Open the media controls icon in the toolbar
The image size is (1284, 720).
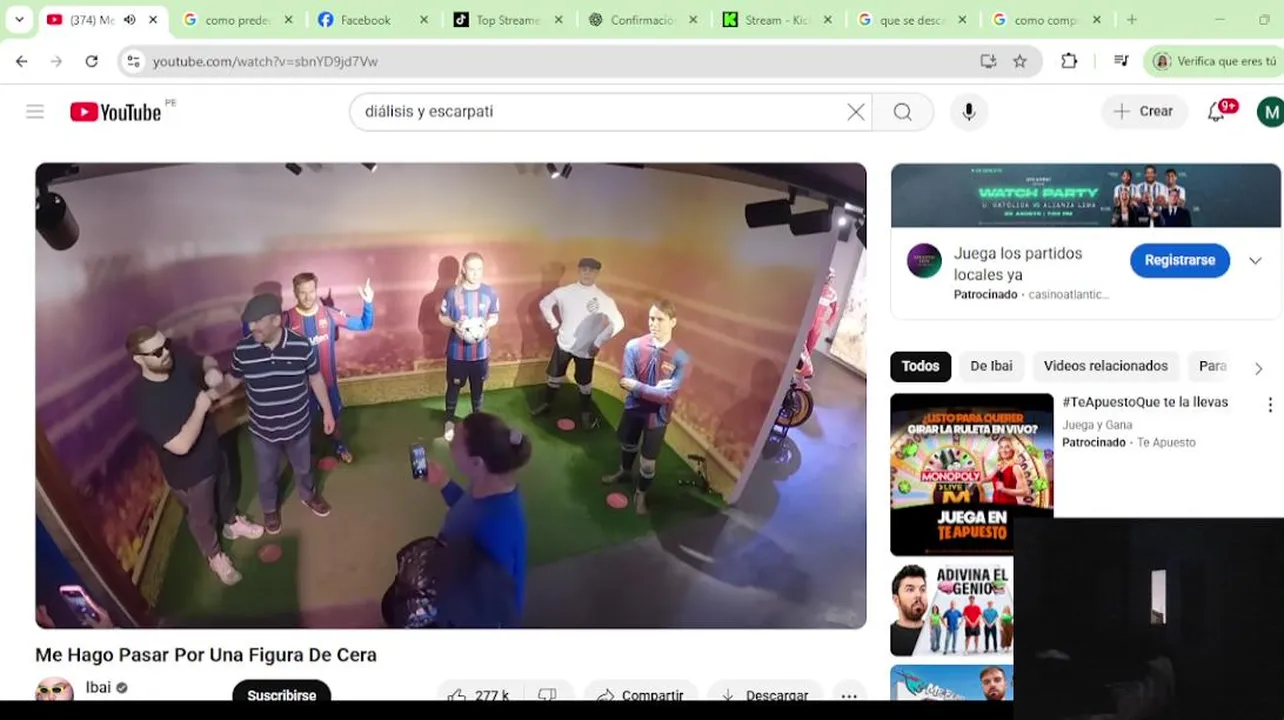point(1121,61)
